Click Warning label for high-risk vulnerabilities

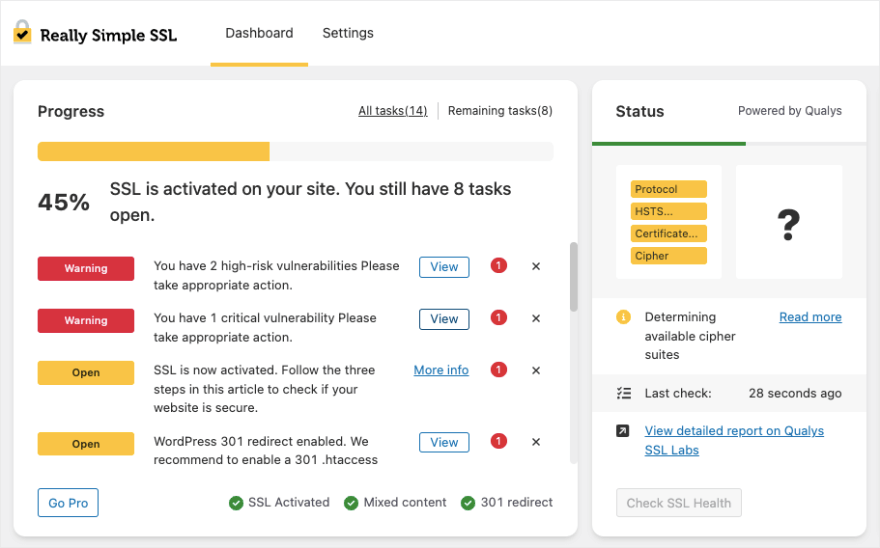point(86,268)
